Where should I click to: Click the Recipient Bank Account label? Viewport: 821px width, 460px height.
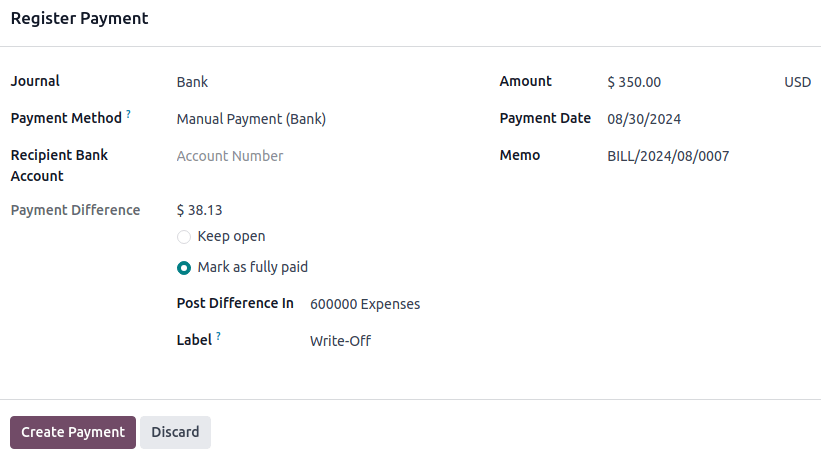pos(59,166)
